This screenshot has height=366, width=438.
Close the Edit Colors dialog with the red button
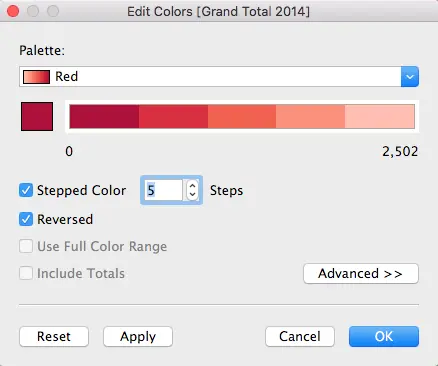[x=13, y=11]
